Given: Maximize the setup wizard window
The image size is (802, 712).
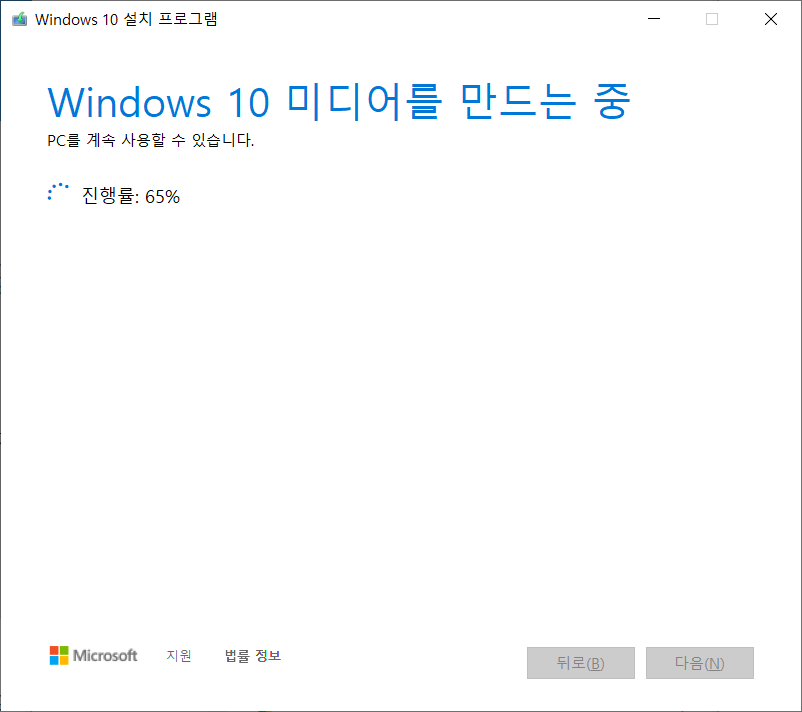Looking at the screenshot, I should [x=711, y=18].
